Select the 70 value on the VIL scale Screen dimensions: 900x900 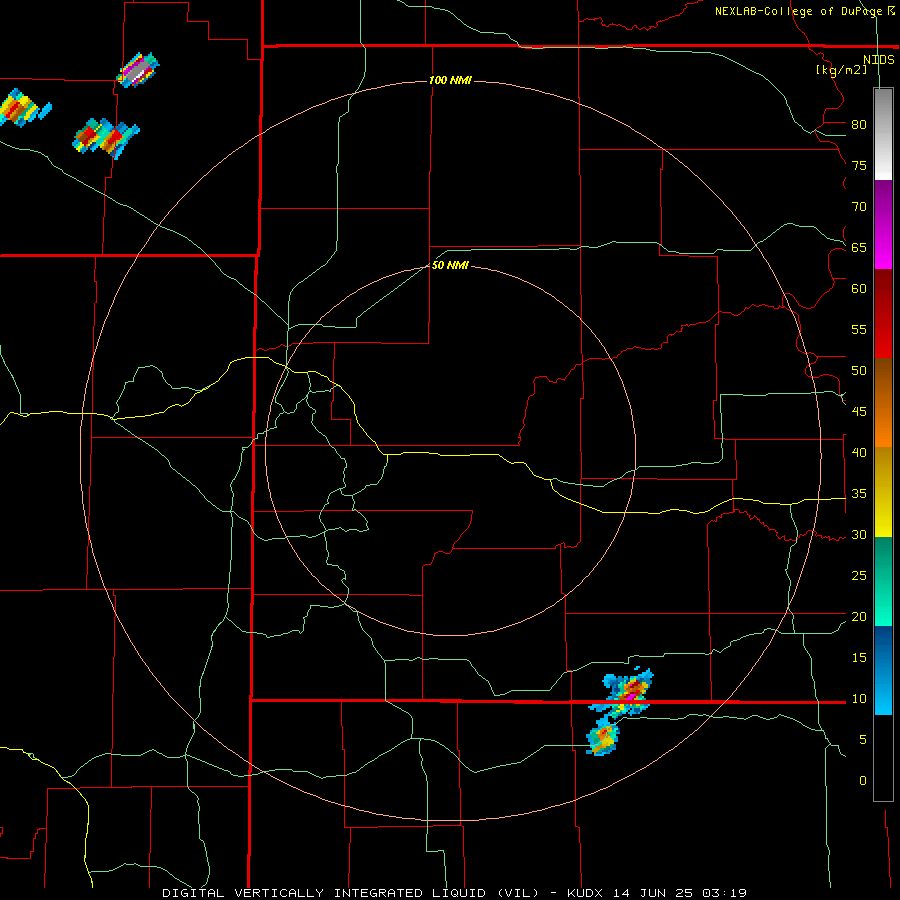(859, 207)
